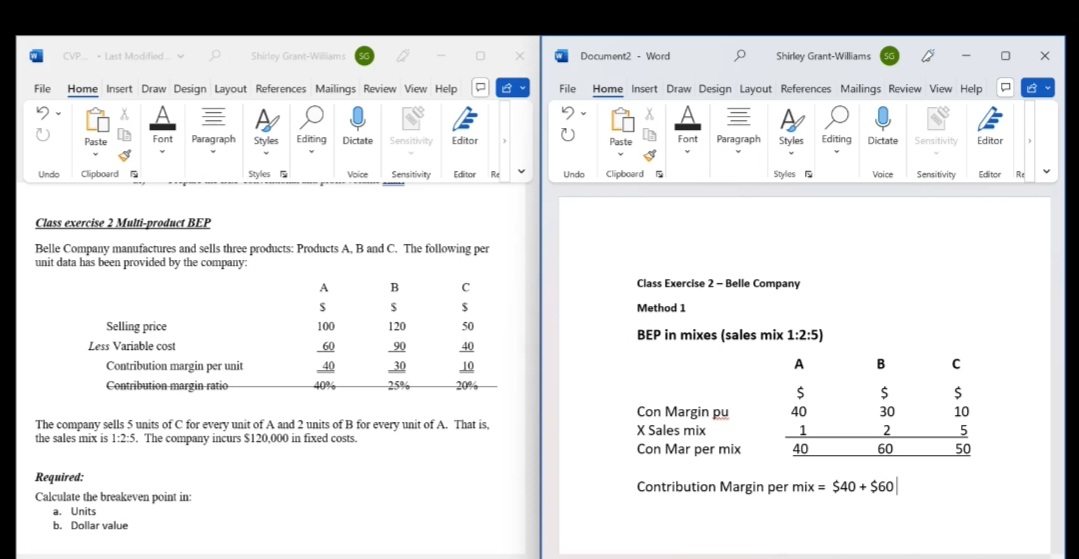Open Paragraph group in CVP window
The image size is (1079, 559).
tap(213, 127)
